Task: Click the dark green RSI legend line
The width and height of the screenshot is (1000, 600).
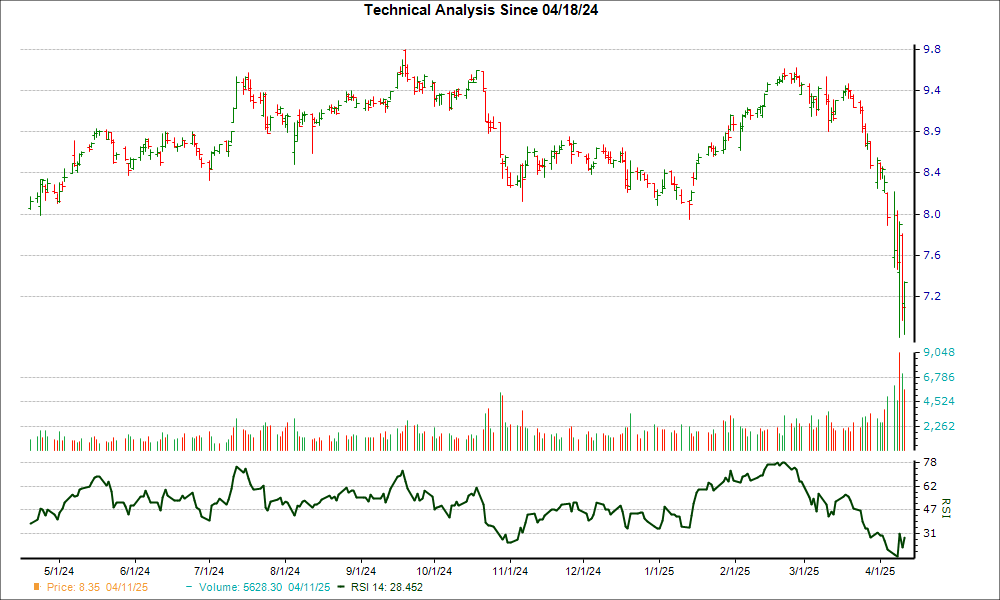Action: [343, 588]
